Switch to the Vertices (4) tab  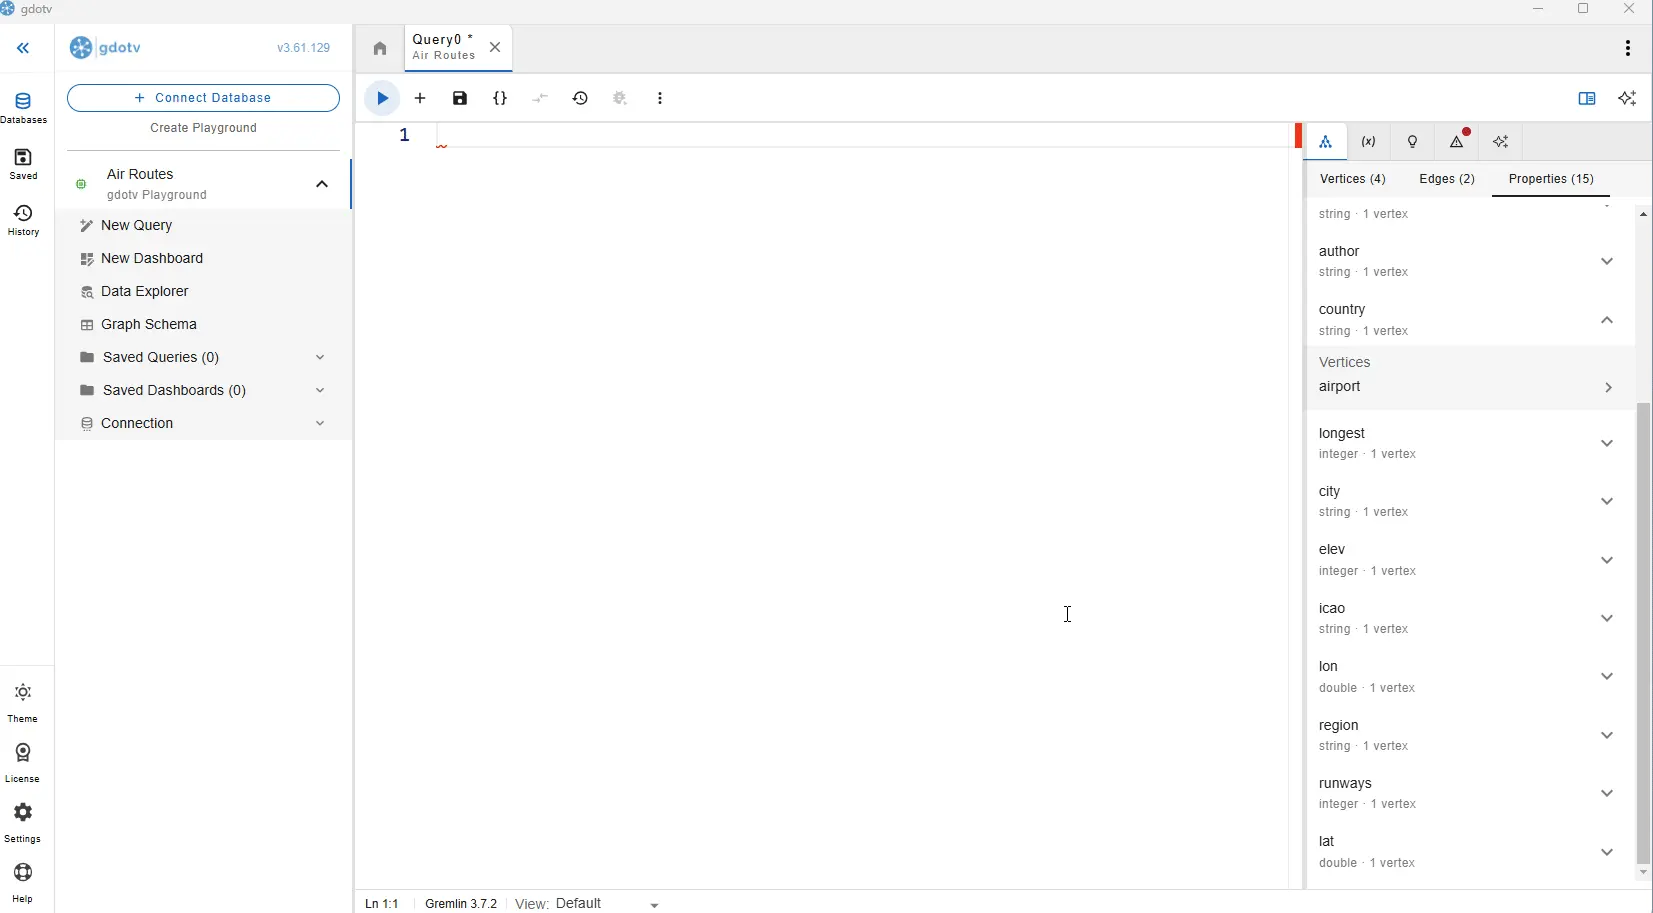(x=1353, y=179)
